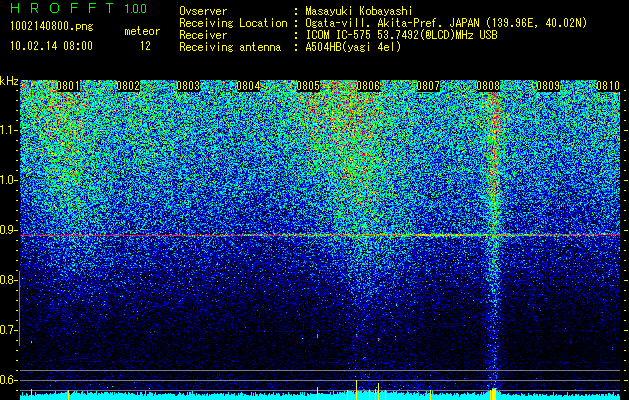Click the ICOM IC-575 receiver value
629x400 pixels.
click(x=401, y=35)
